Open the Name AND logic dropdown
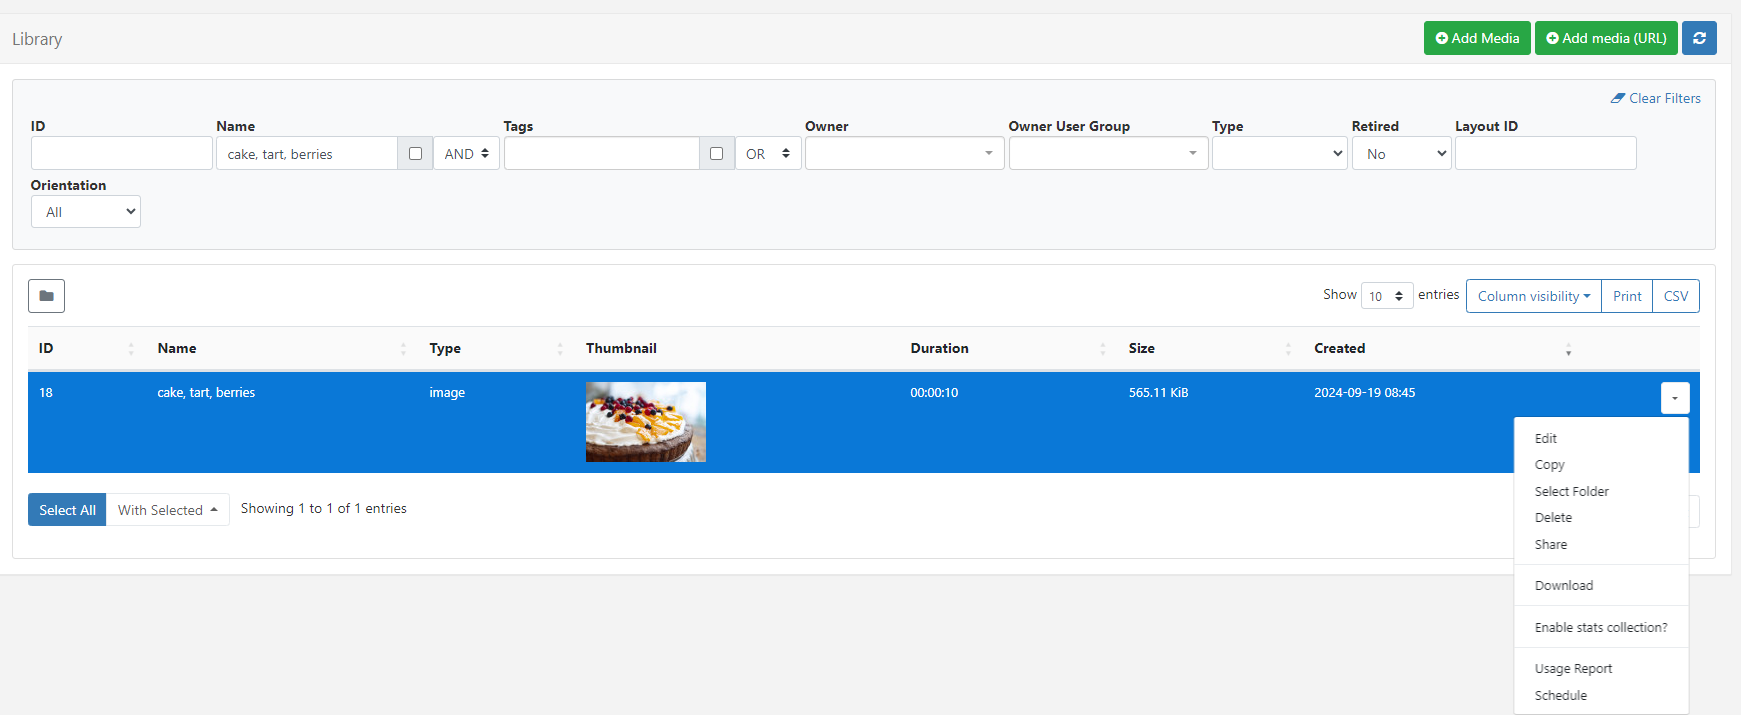The width and height of the screenshot is (1741, 715). (x=466, y=154)
